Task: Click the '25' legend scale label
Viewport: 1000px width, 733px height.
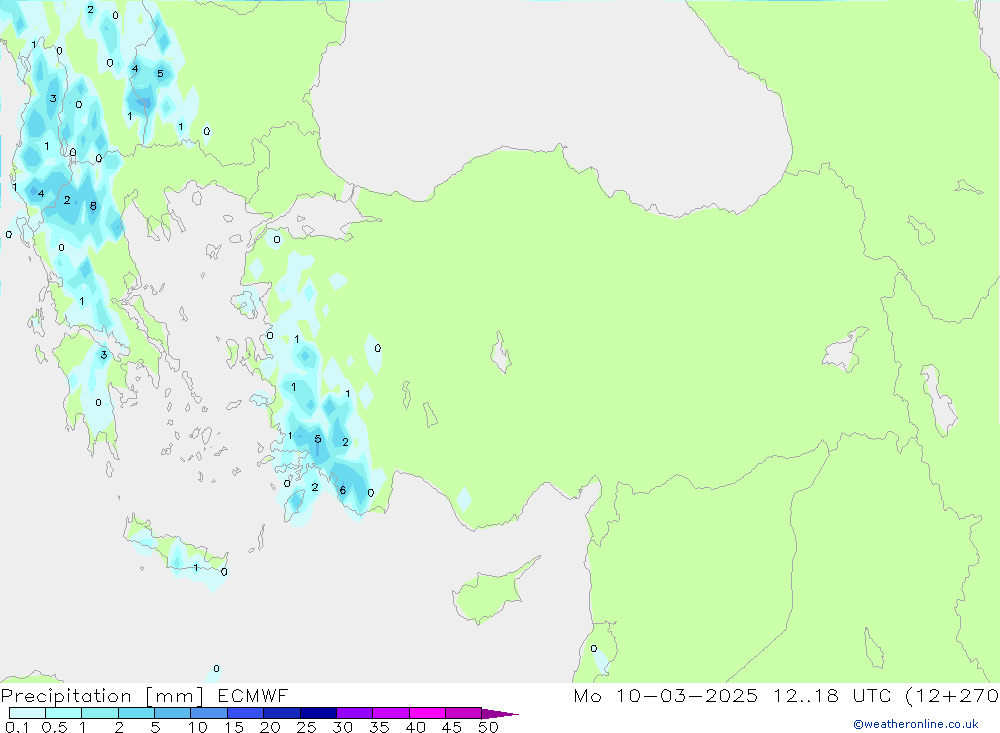Action: coord(307,727)
